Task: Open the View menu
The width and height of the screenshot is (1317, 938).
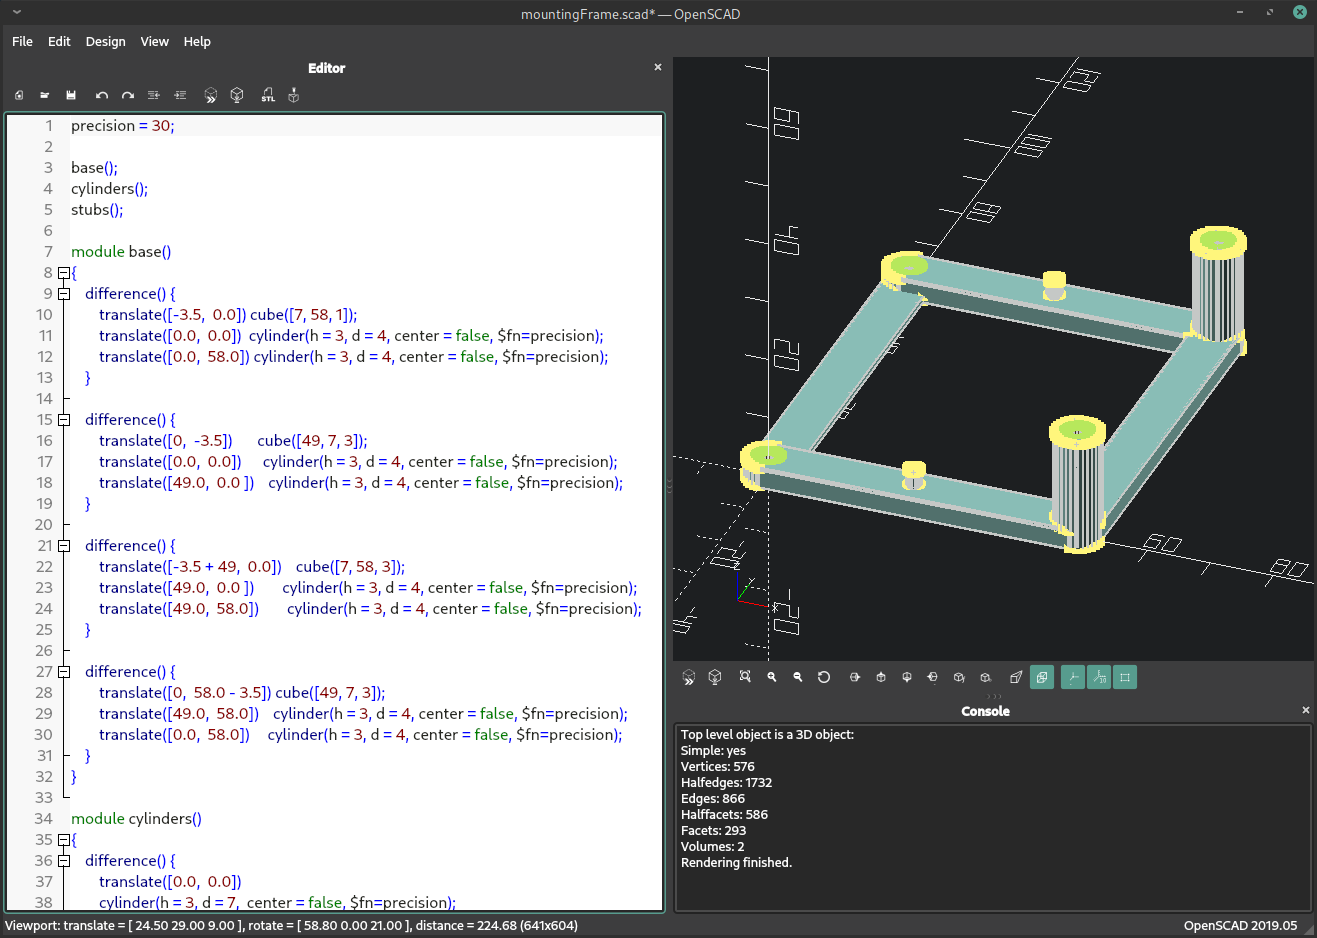Action: [154, 41]
